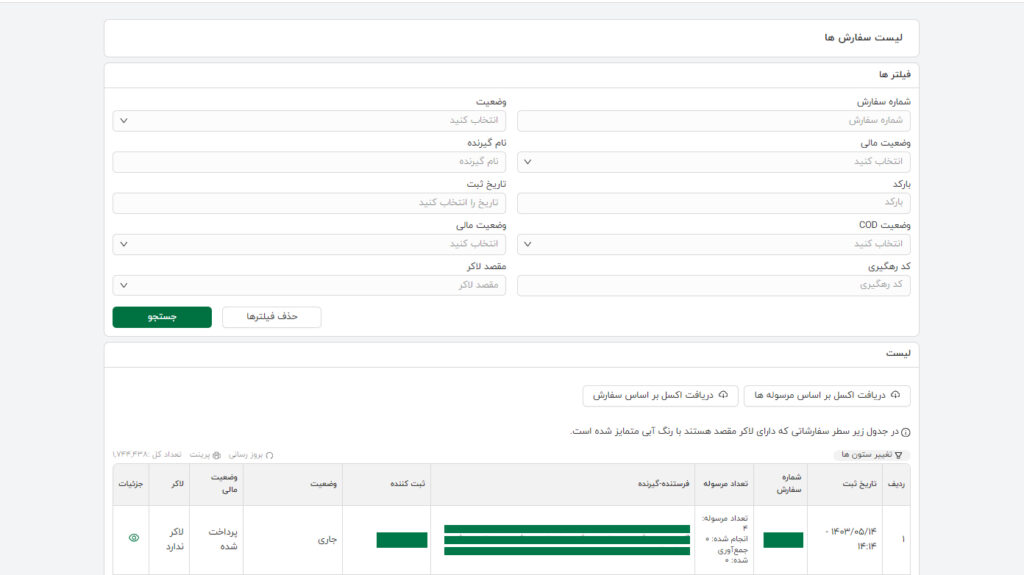Viewport: 1024px width, 575px height.
Task: Click the info icon beside the locker note
Action: (x=906, y=432)
